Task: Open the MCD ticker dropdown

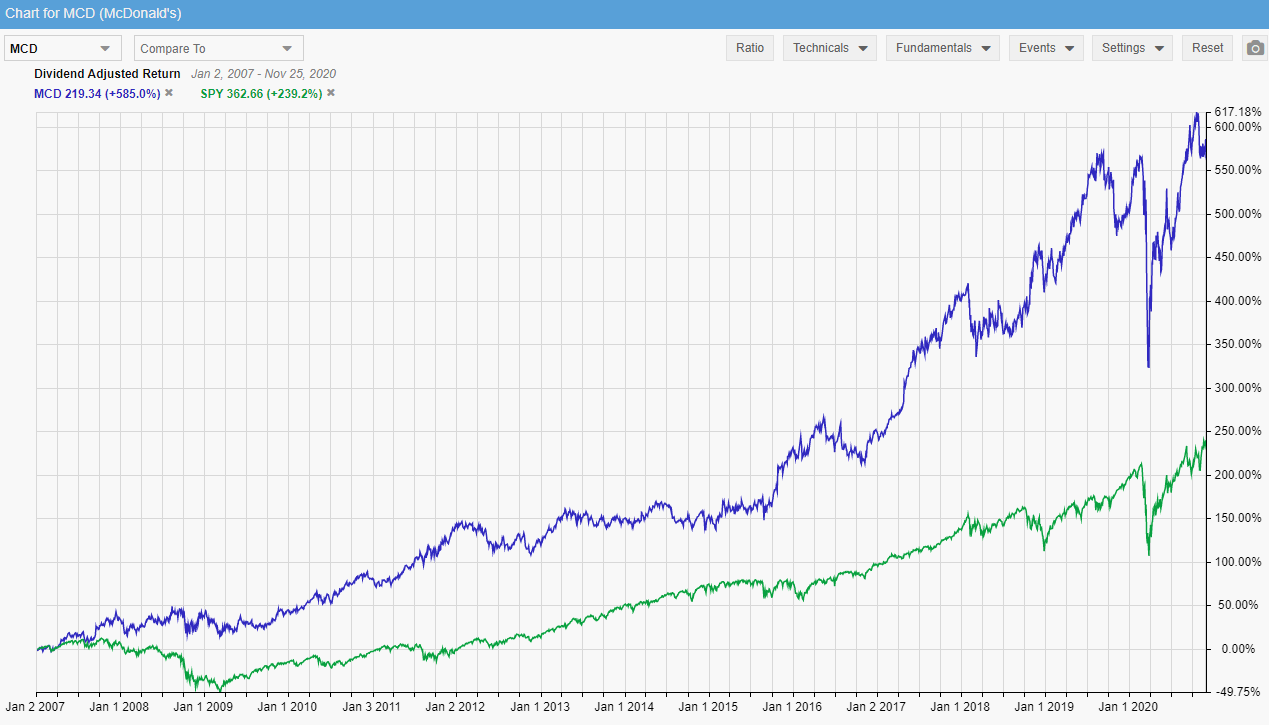Action: tap(64, 48)
